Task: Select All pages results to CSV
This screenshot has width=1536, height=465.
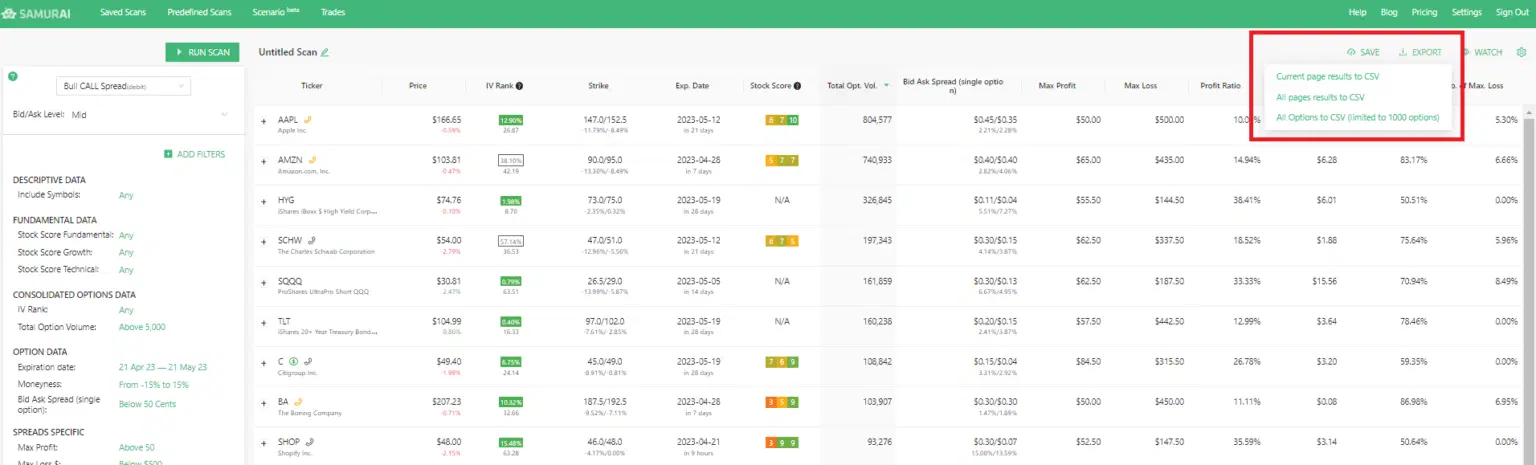Action: (x=1320, y=97)
